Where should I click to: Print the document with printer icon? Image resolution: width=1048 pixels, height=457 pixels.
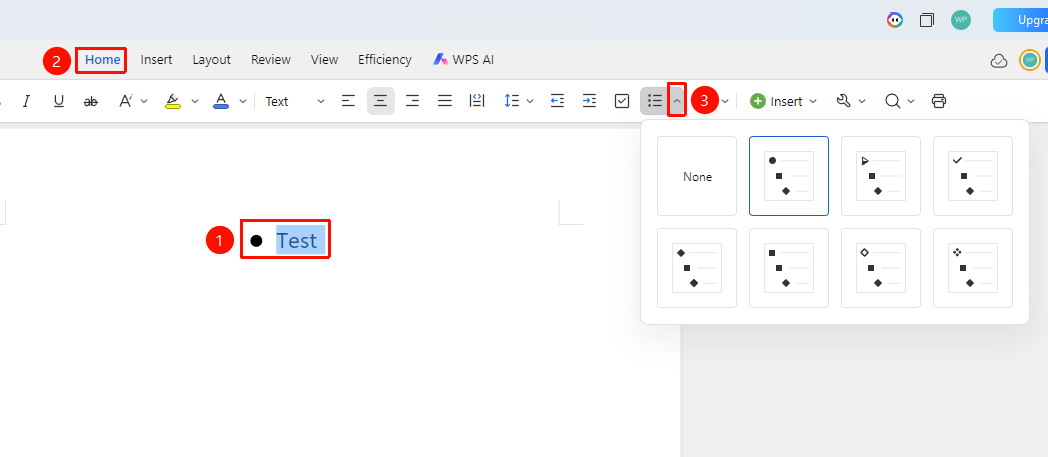(x=939, y=101)
